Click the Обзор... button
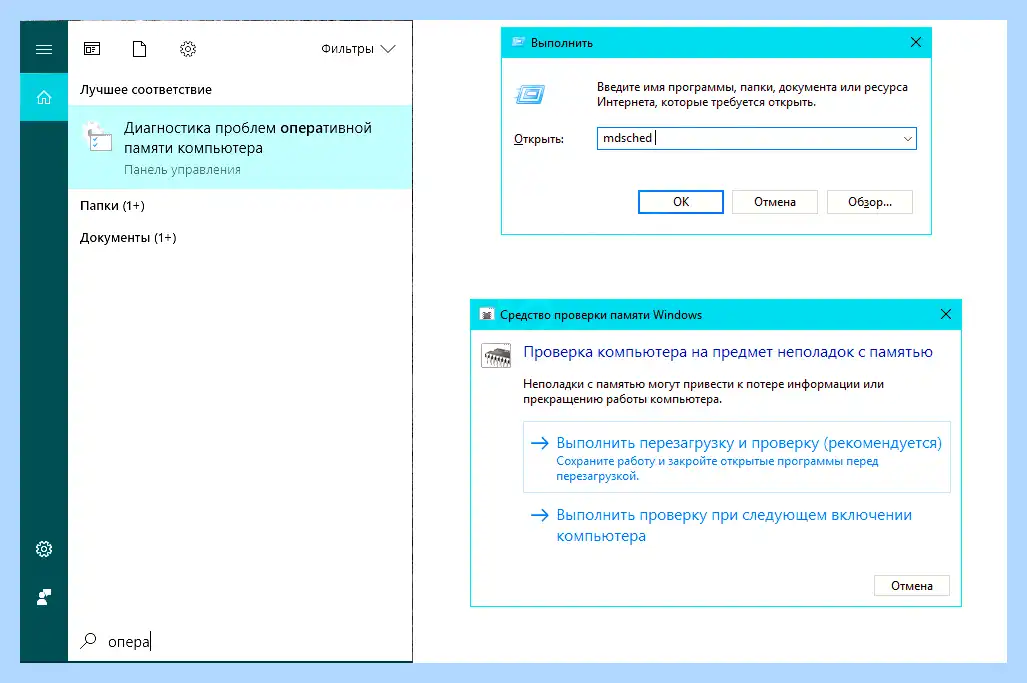 870,202
